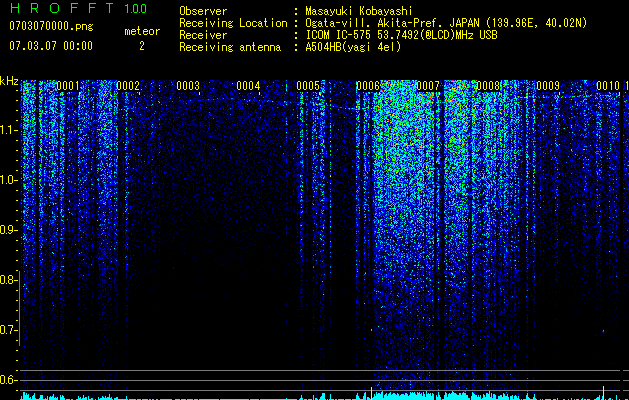Click the 0002 minute time marker
The width and height of the screenshot is (629, 400).
(x=128, y=86)
